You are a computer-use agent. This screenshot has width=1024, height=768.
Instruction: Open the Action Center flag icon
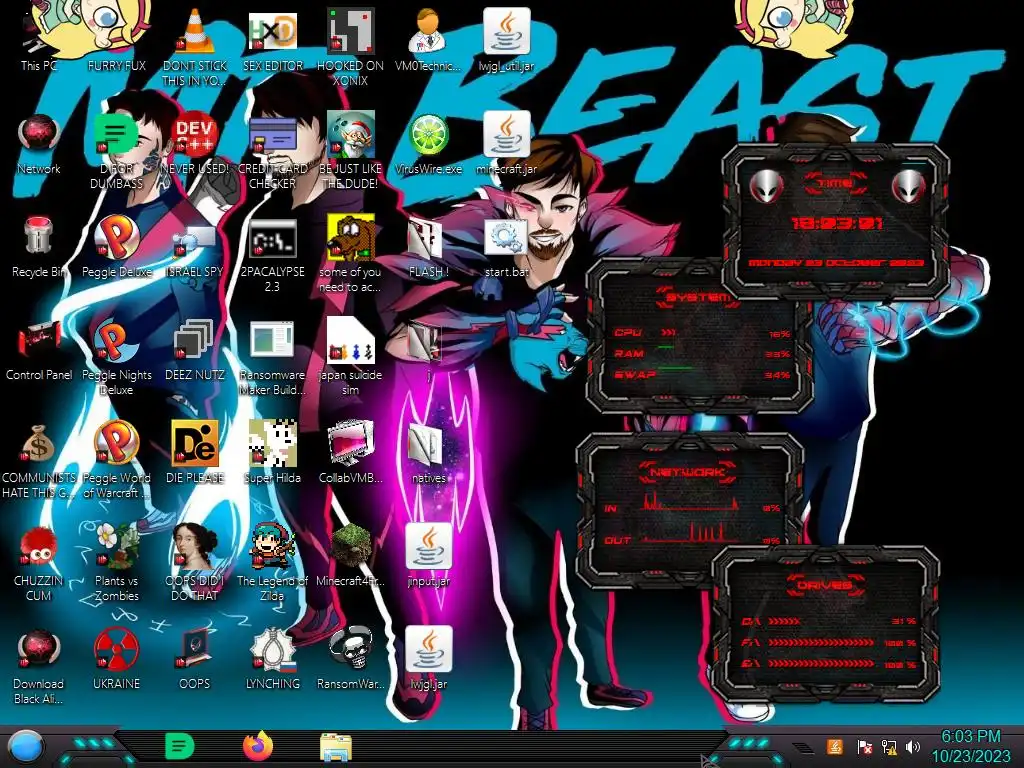point(864,746)
